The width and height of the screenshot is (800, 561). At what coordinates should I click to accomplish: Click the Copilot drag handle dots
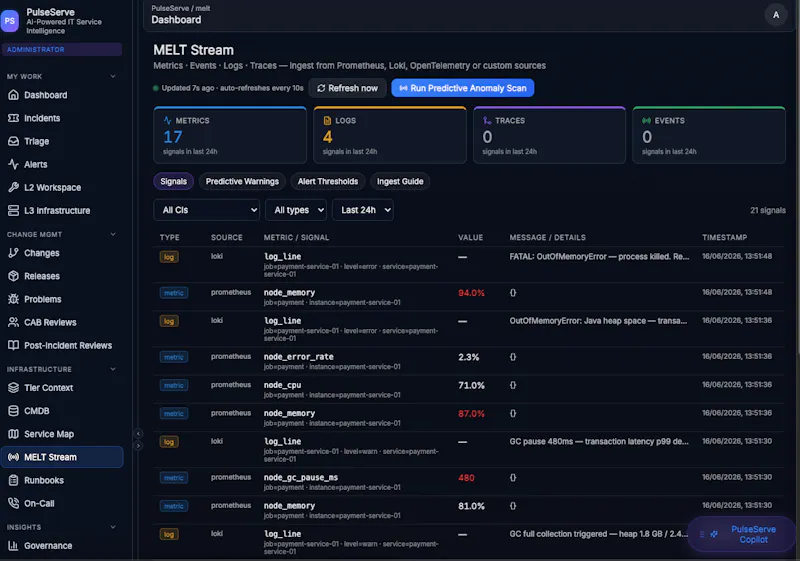(x=702, y=534)
